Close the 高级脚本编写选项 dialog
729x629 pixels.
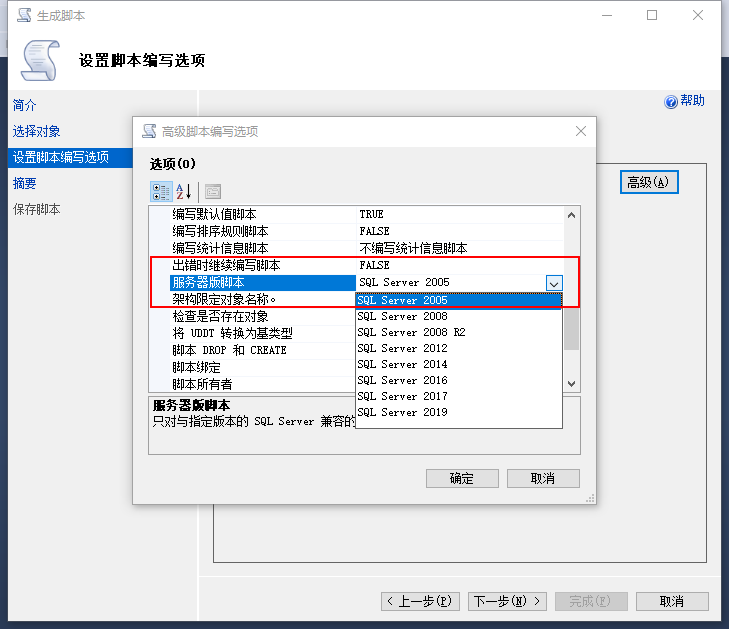[581, 131]
